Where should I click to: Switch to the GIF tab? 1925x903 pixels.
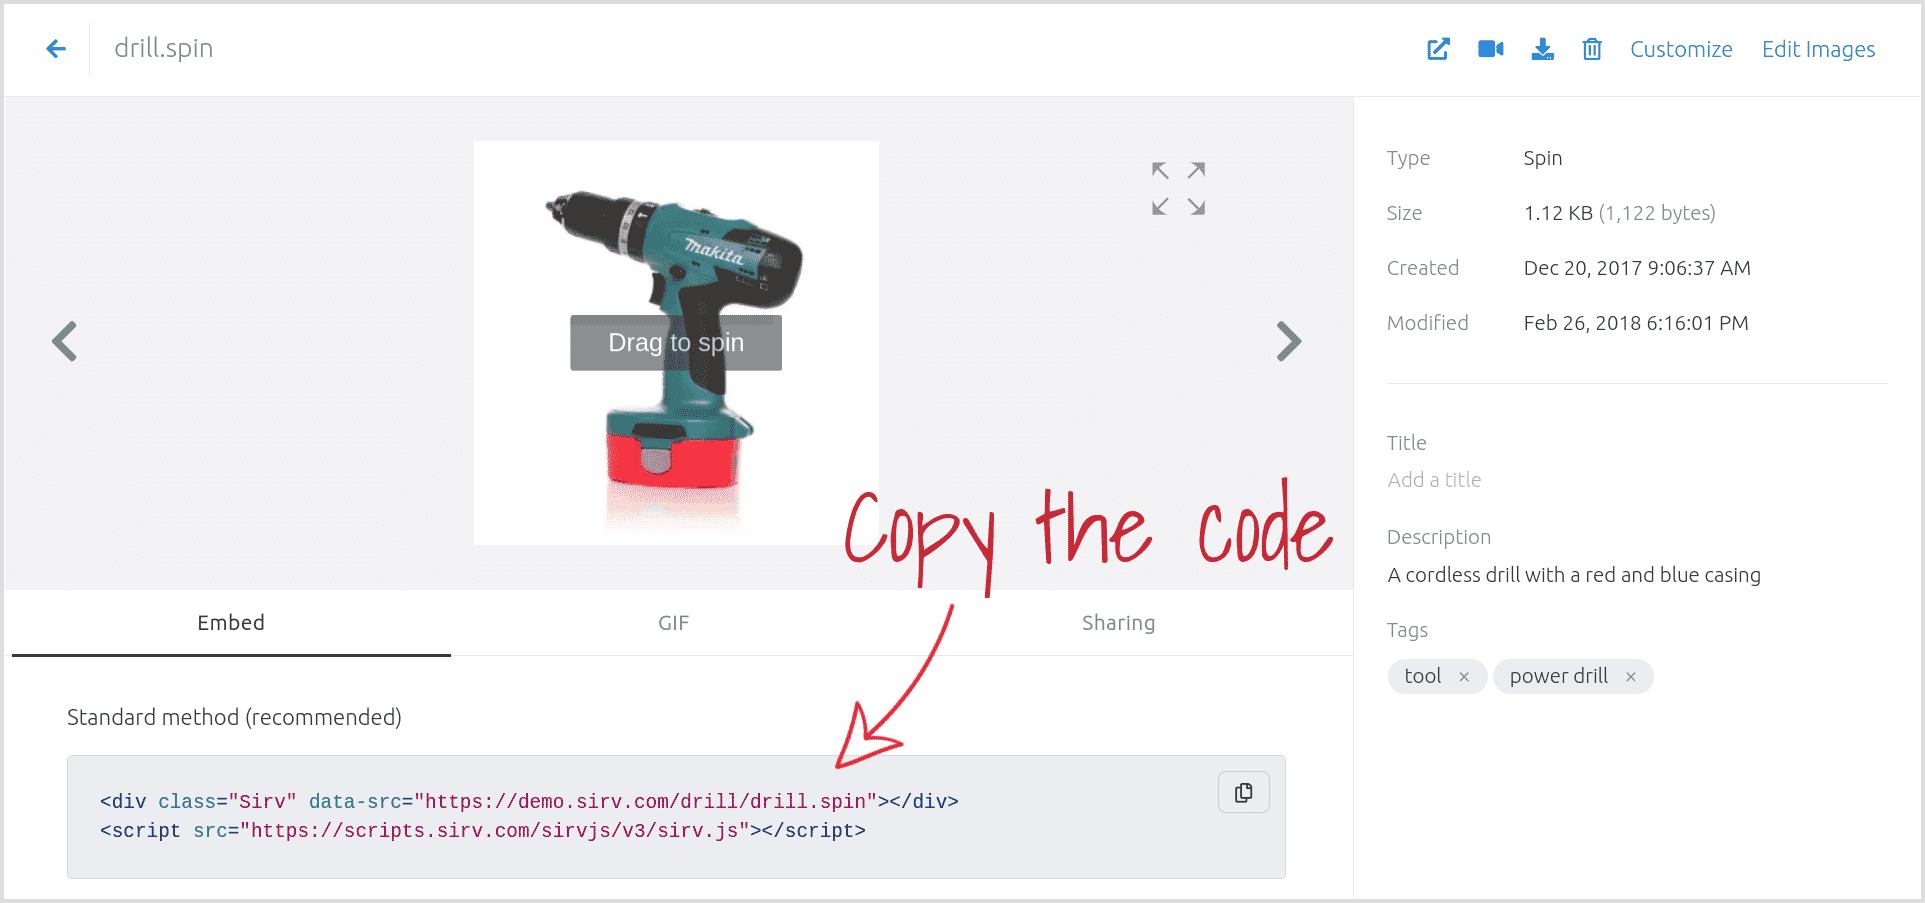point(674,623)
